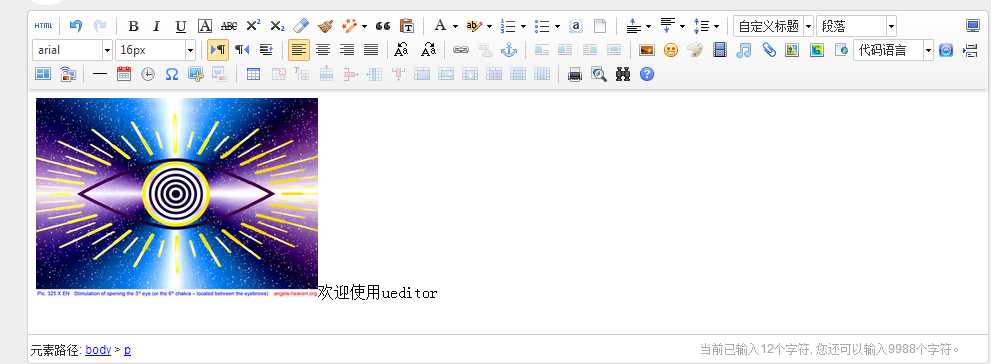Image resolution: width=991 pixels, height=364 pixels.
Task: Expand ordered list style arrow
Action: pos(523,27)
